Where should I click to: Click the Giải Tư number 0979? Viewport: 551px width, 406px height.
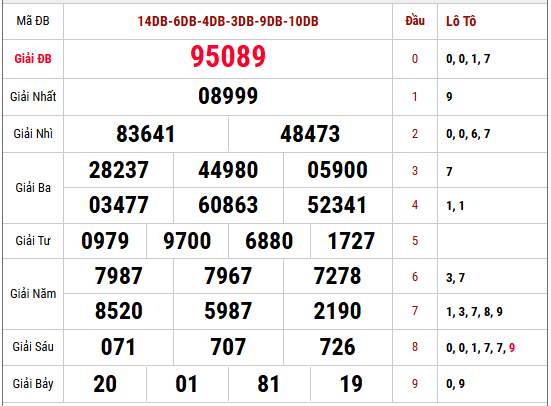pyautogui.click(x=105, y=241)
